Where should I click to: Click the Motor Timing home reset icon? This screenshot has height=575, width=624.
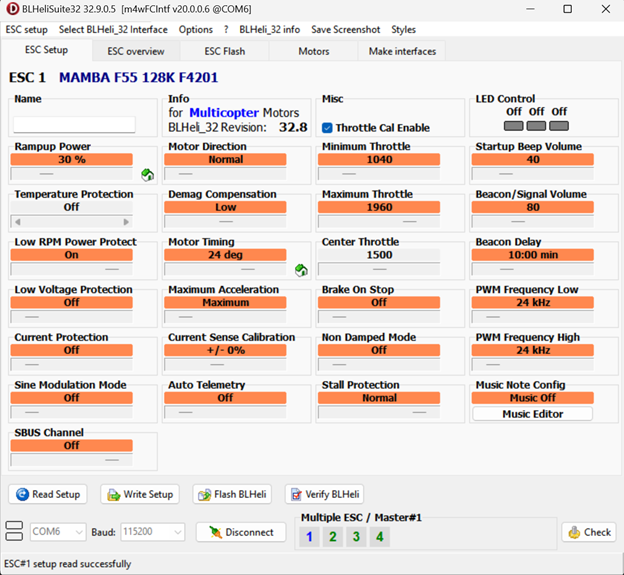click(x=301, y=270)
